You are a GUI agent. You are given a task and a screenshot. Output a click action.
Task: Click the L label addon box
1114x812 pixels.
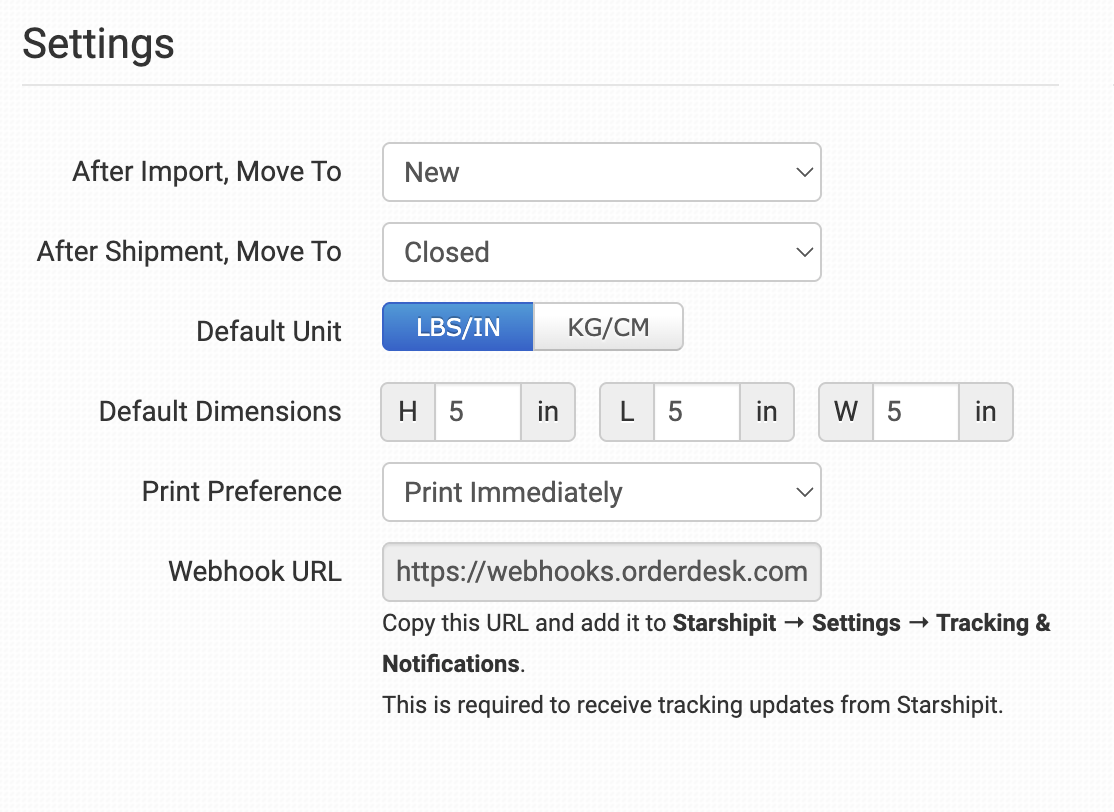pyautogui.click(x=627, y=412)
